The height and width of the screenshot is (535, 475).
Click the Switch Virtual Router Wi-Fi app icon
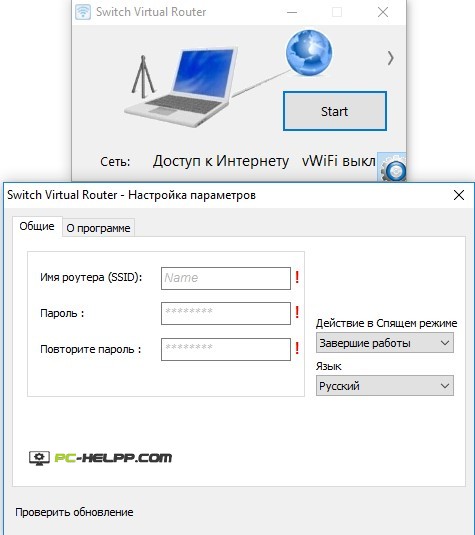[x=83, y=12]
